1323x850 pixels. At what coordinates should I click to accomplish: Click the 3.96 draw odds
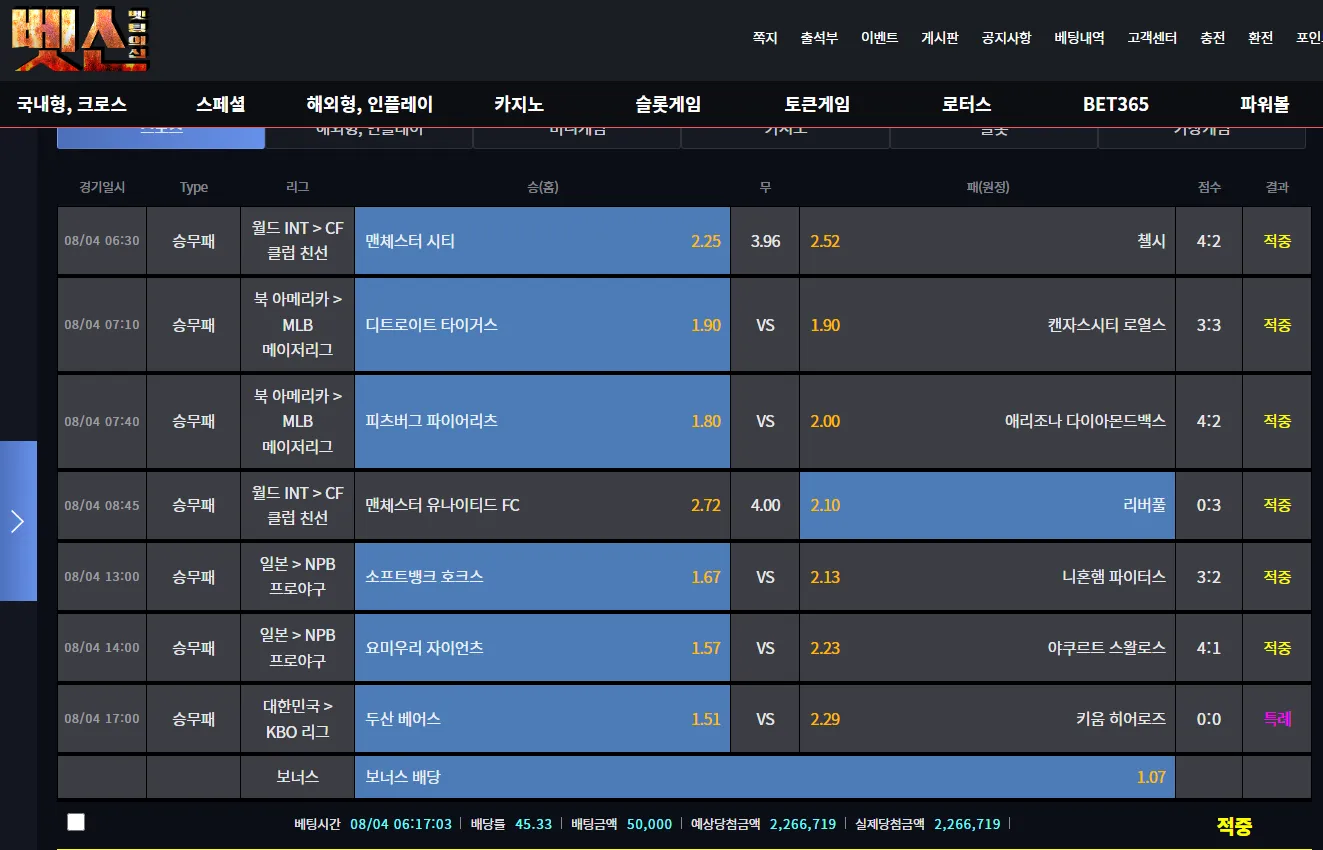[x=765, y=241]
